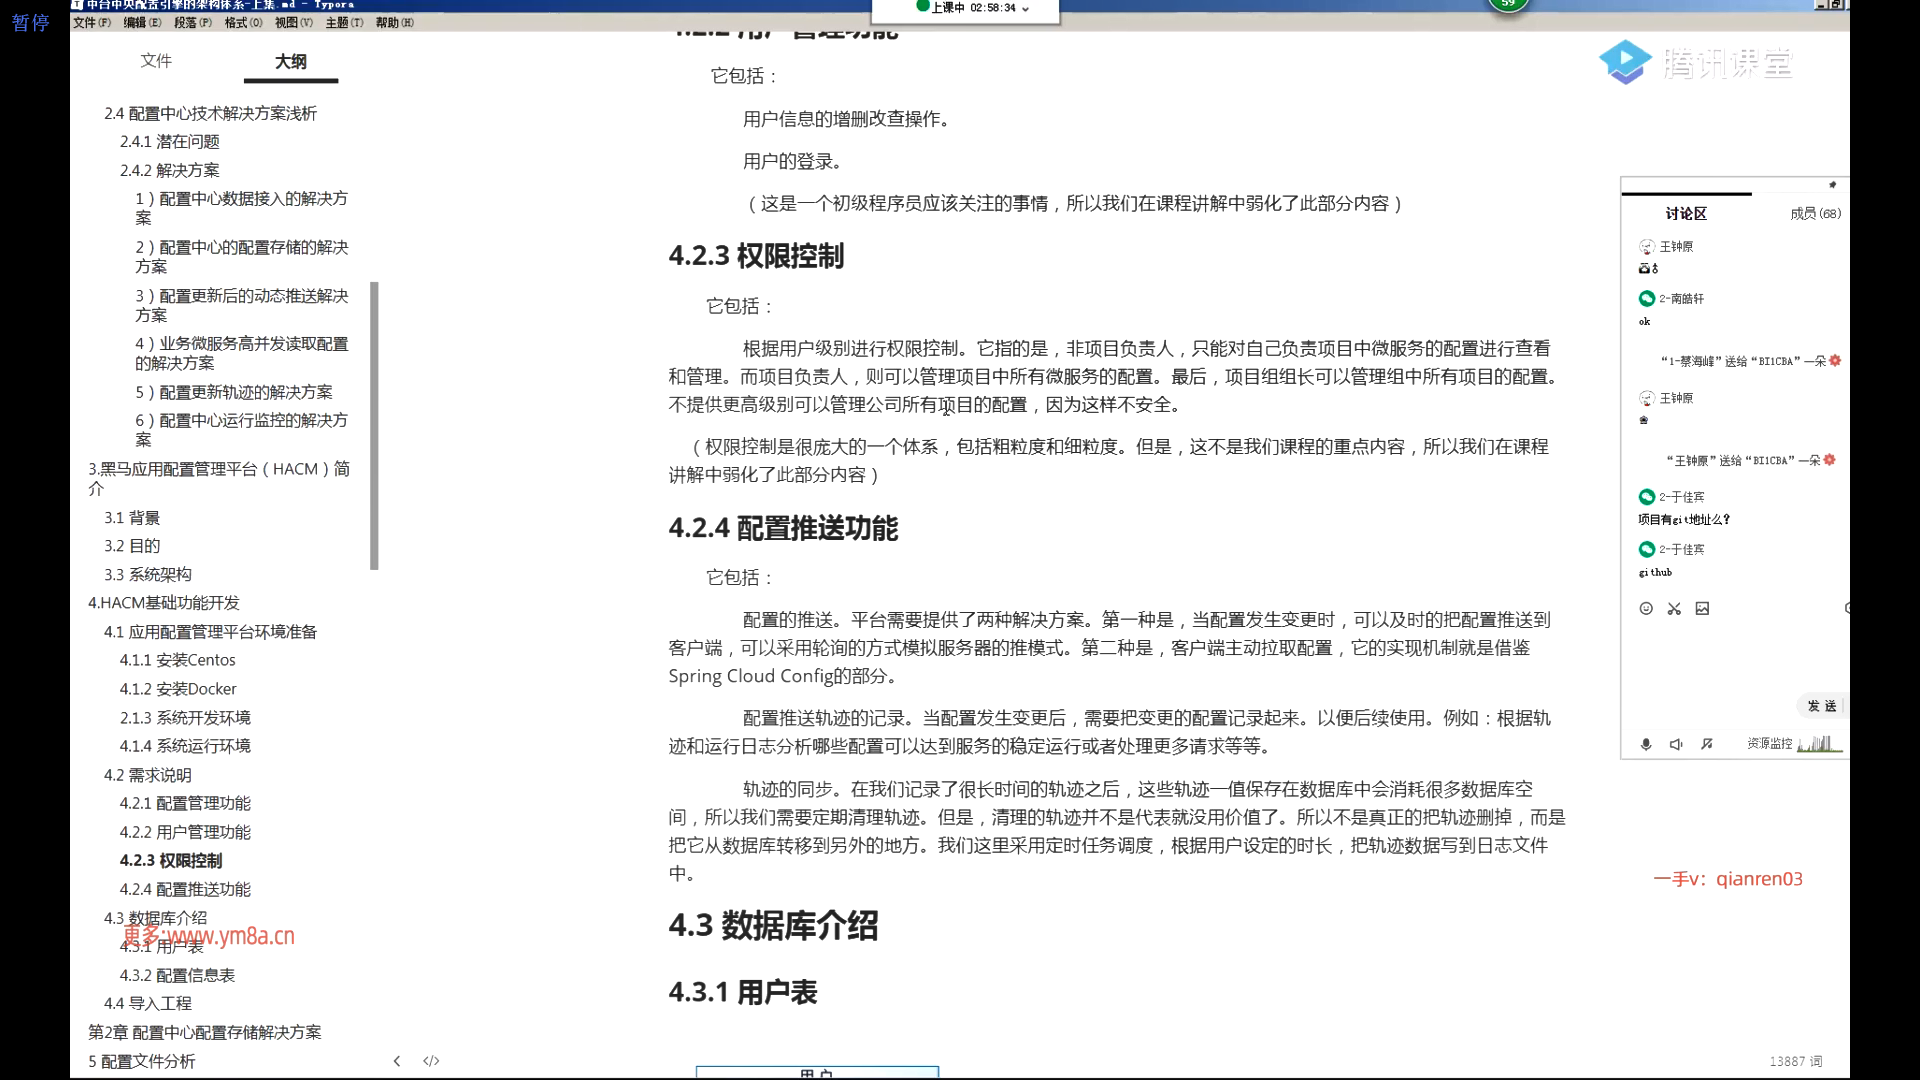1920x1080 pixels.
Task: Toggle the speaker volume icon
Action: tap(1676, 744)
